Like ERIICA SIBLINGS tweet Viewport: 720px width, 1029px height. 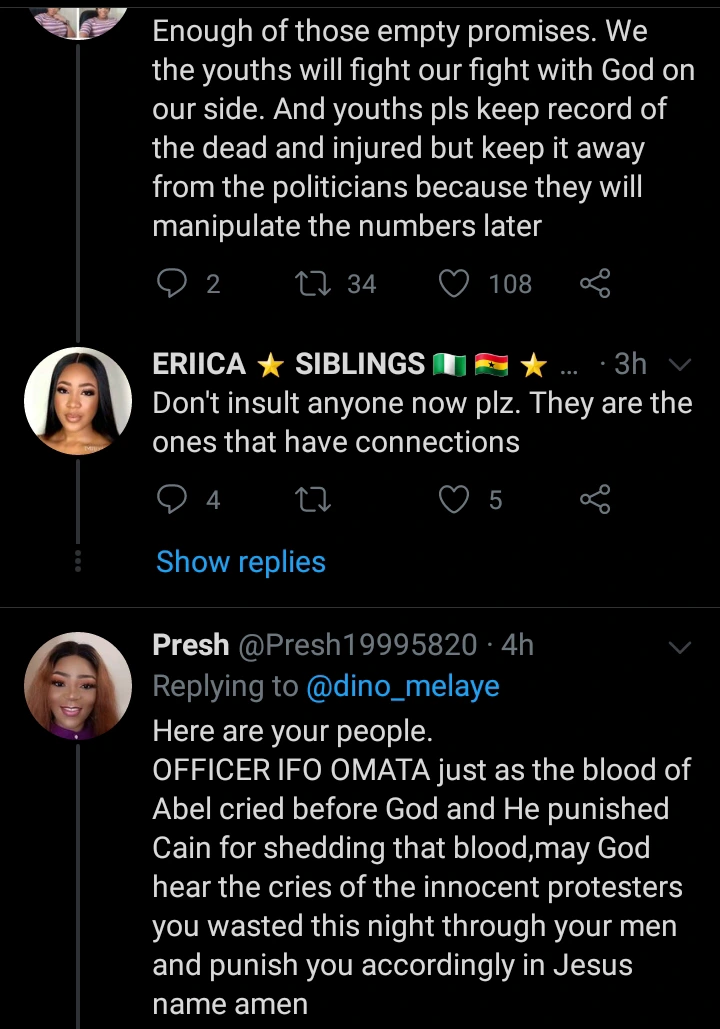pyautogui.click(x=456, y=498)
